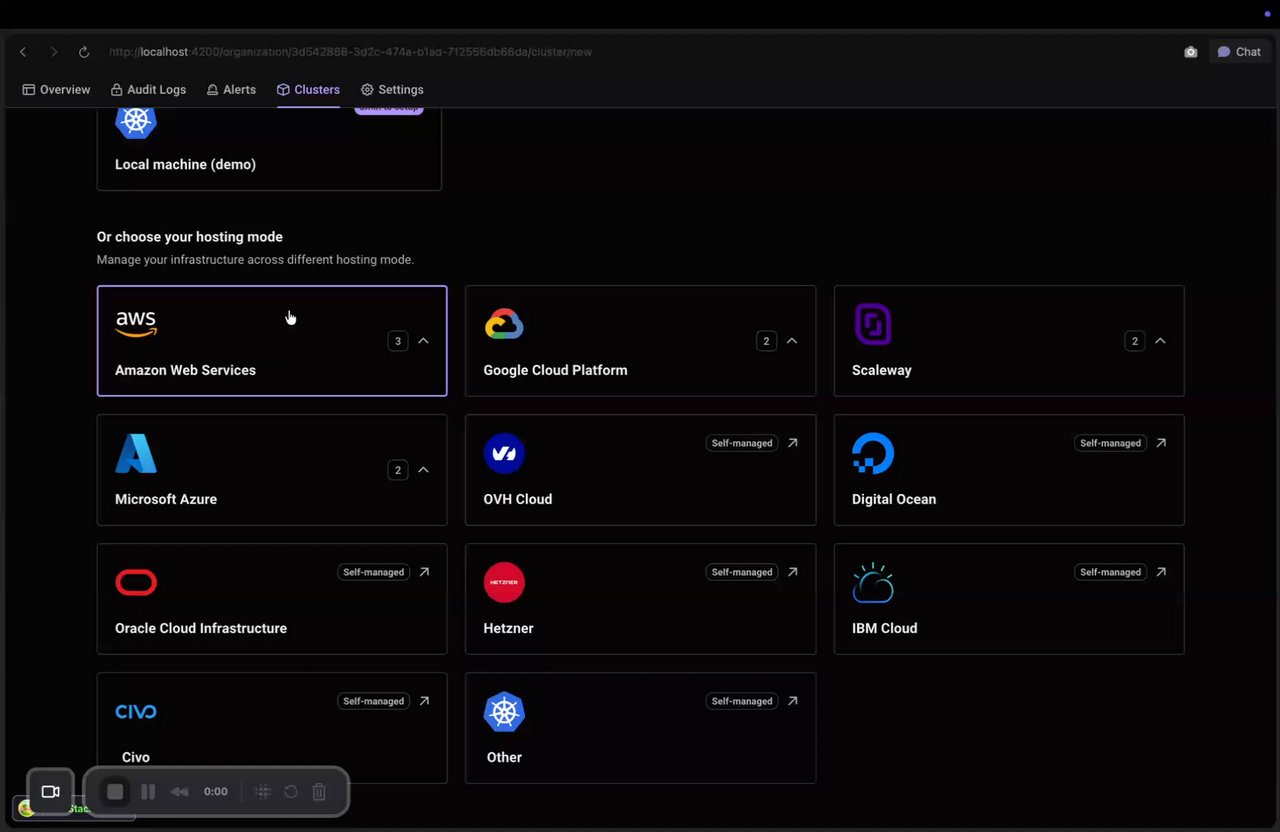Stop the screen recording

(115, 792)
